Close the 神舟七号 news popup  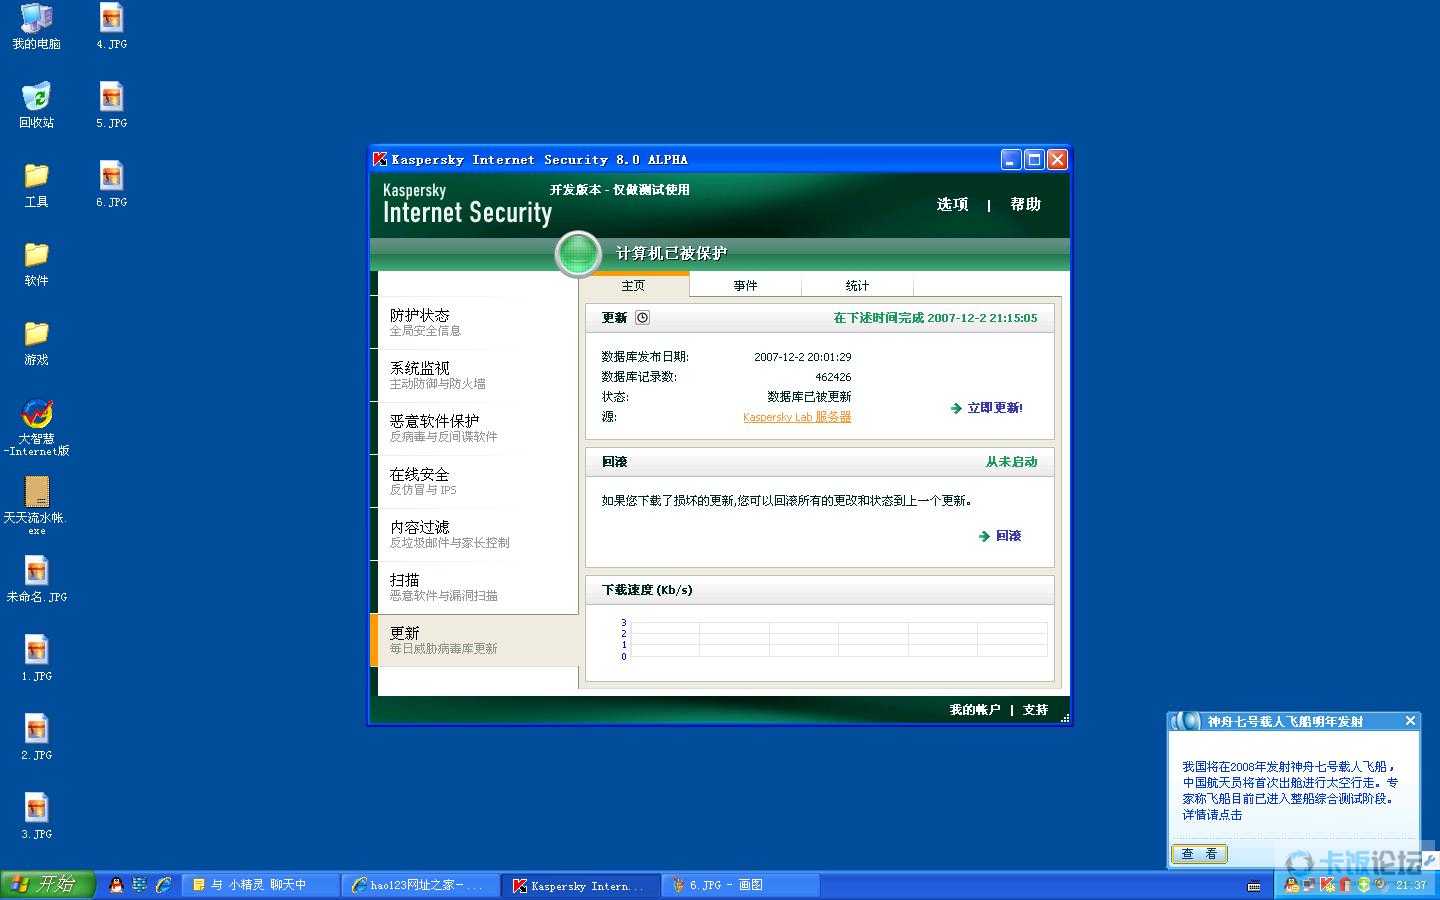coord(1410,721)
